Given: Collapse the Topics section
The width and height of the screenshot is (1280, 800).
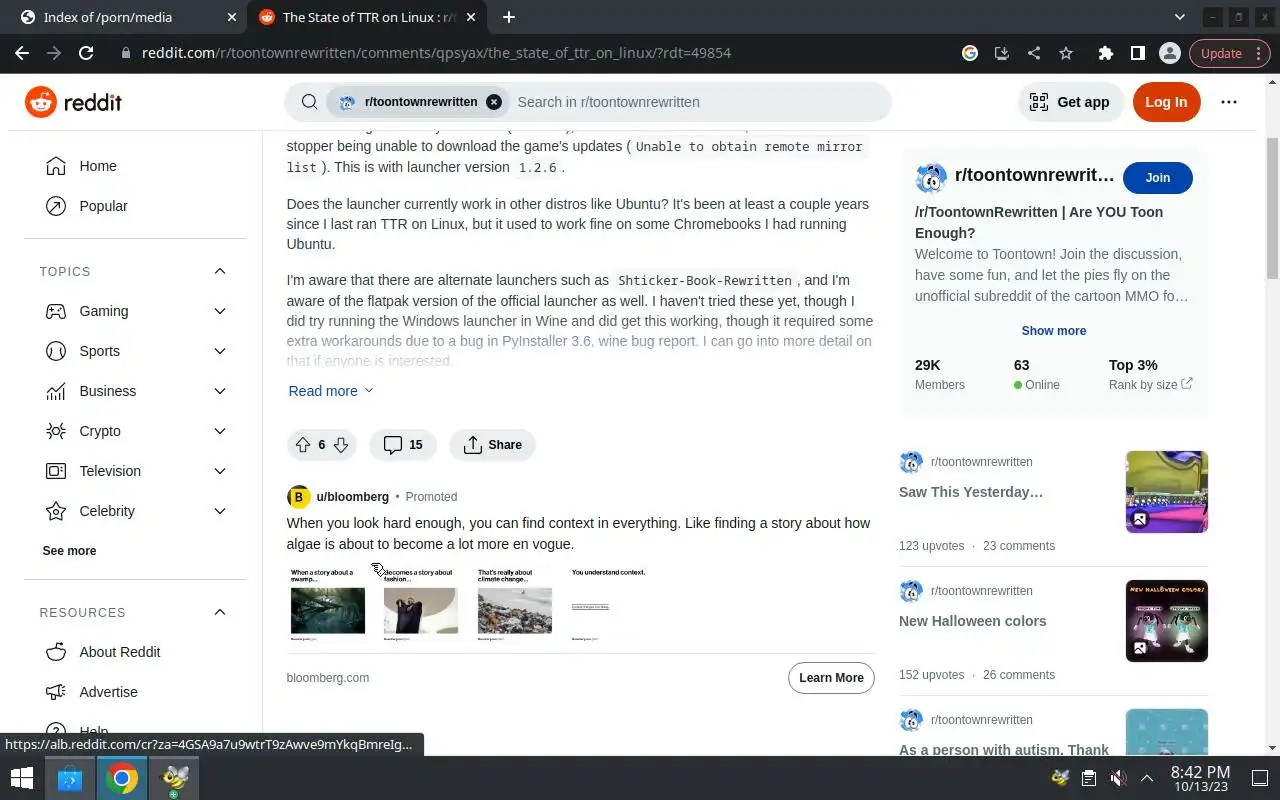Looking at the screenshot, I should 220,271.
